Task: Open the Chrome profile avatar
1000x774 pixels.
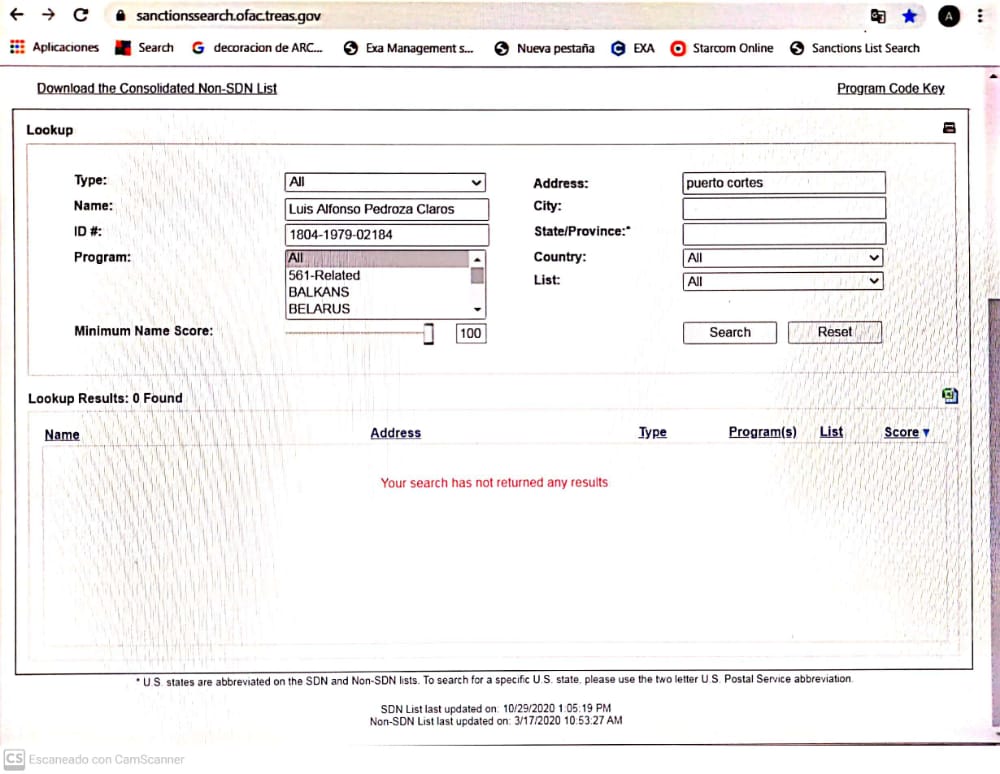Action: [x=949, y=16]
